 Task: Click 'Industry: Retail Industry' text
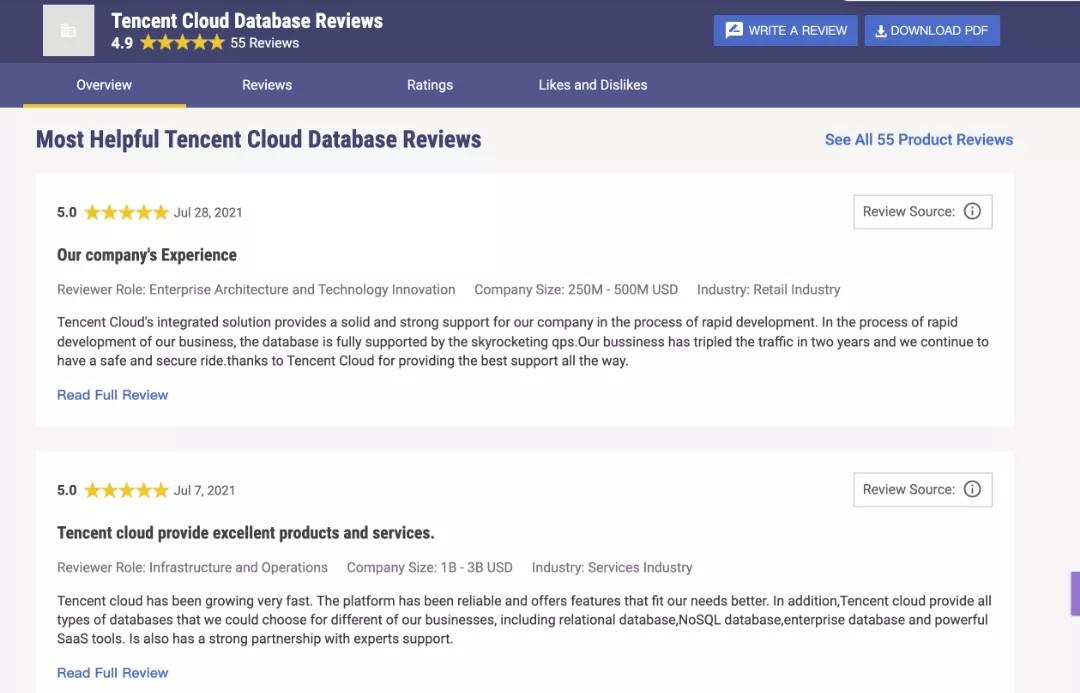tap(769, 289)
